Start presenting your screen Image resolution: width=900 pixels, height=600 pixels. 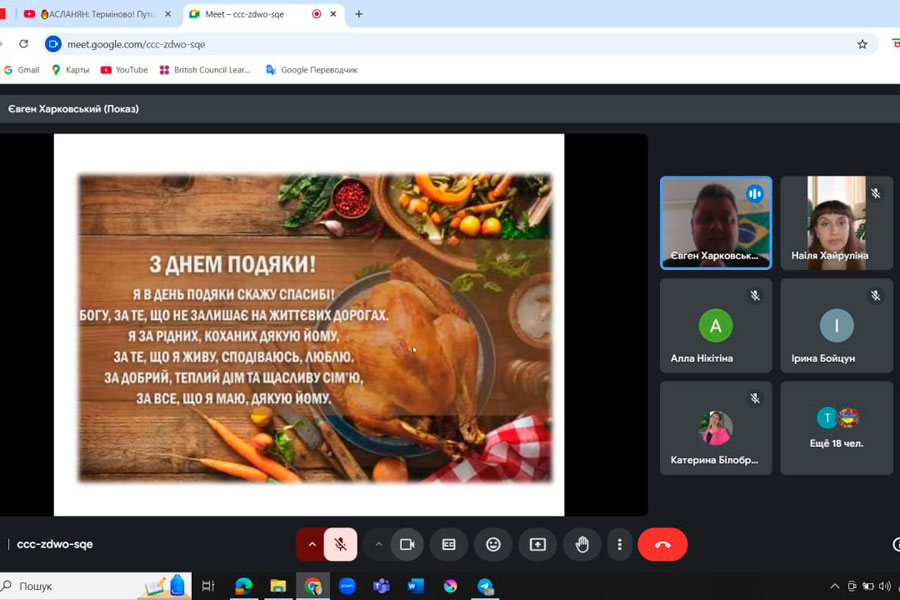[x=538, y=544]
